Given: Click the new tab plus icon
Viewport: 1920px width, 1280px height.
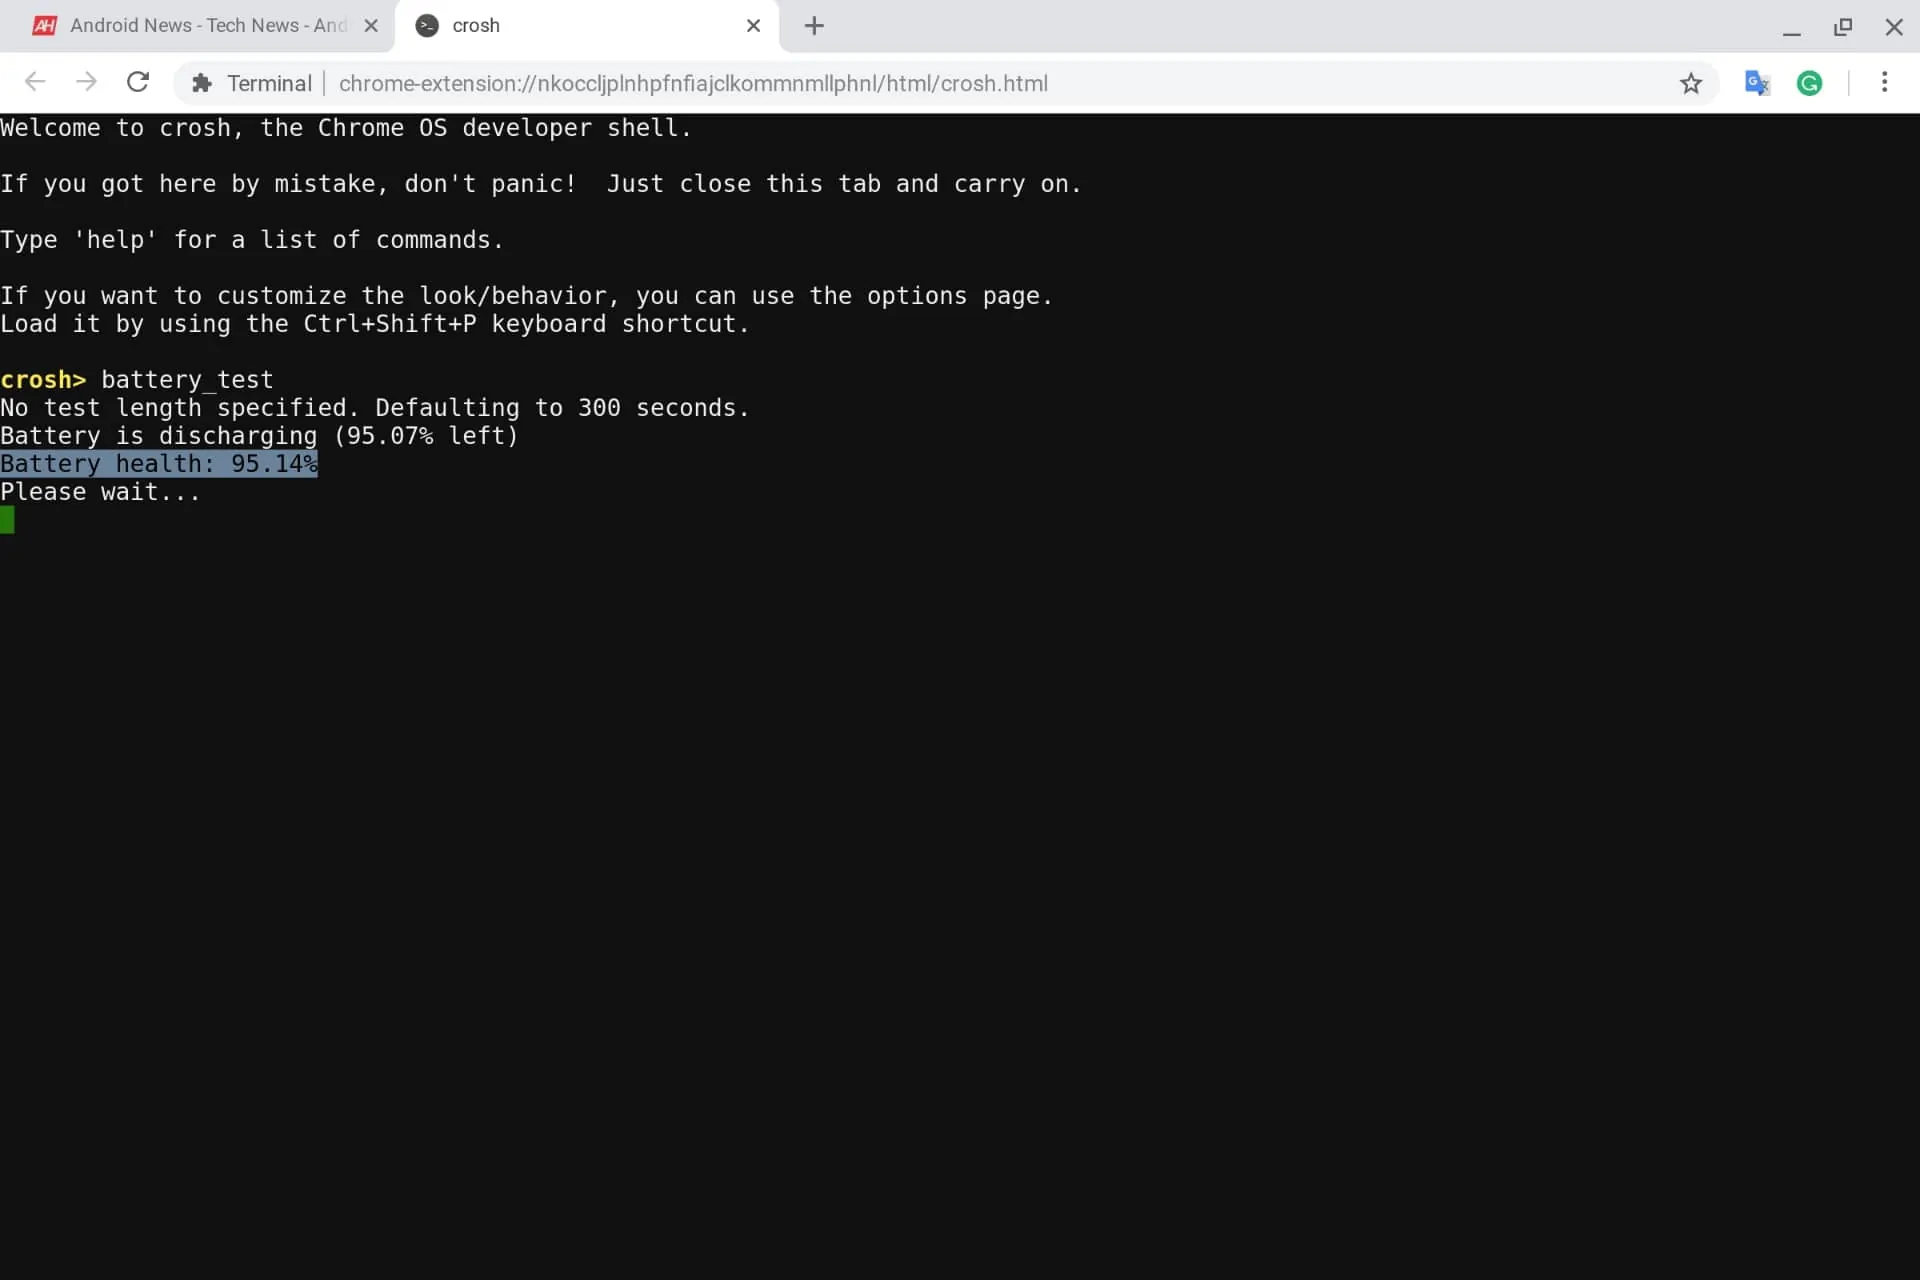Looking at the screenshot, I should pos(813,26).
